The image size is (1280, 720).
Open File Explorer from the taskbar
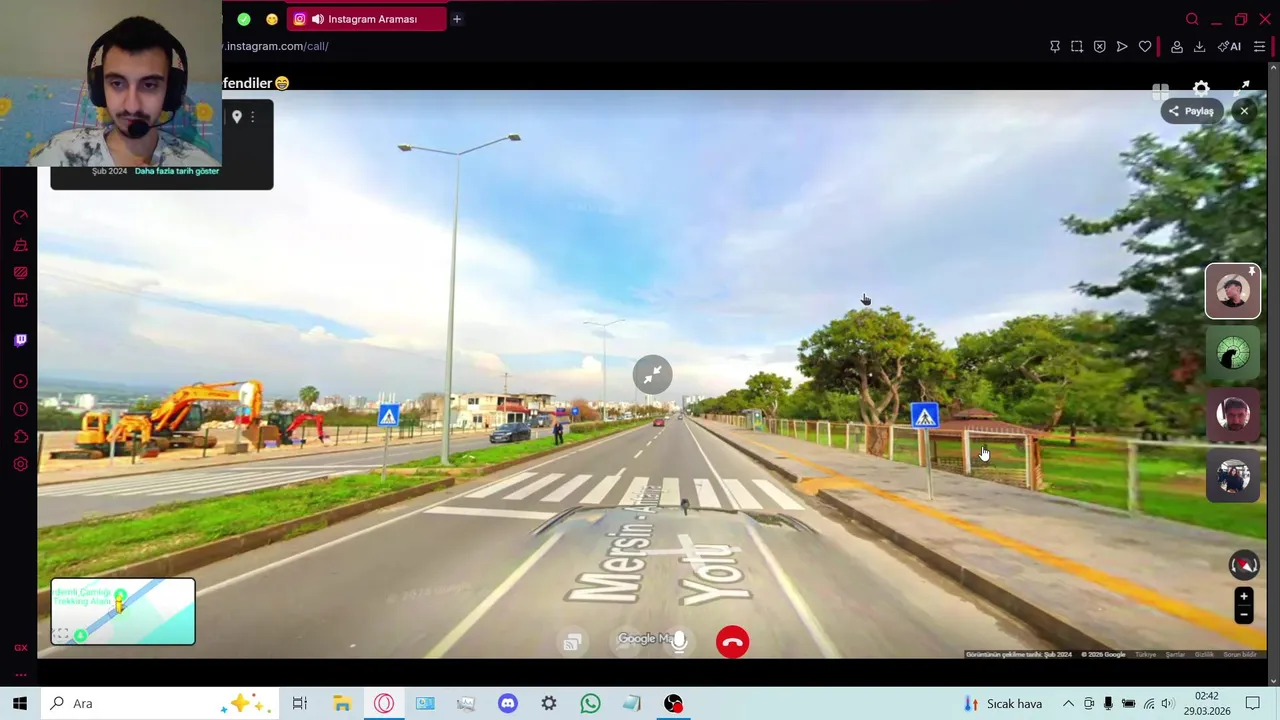pyautogui.click(x=342, y=704)
